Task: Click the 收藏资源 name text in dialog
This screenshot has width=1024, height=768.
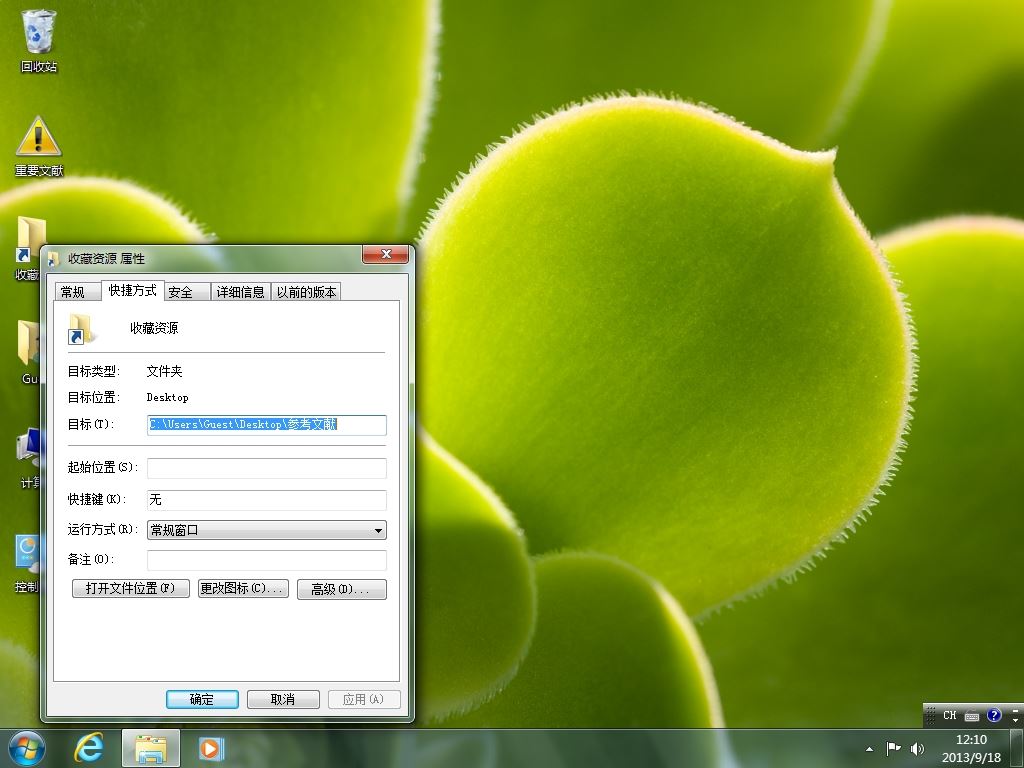Action: pos(154,328)
